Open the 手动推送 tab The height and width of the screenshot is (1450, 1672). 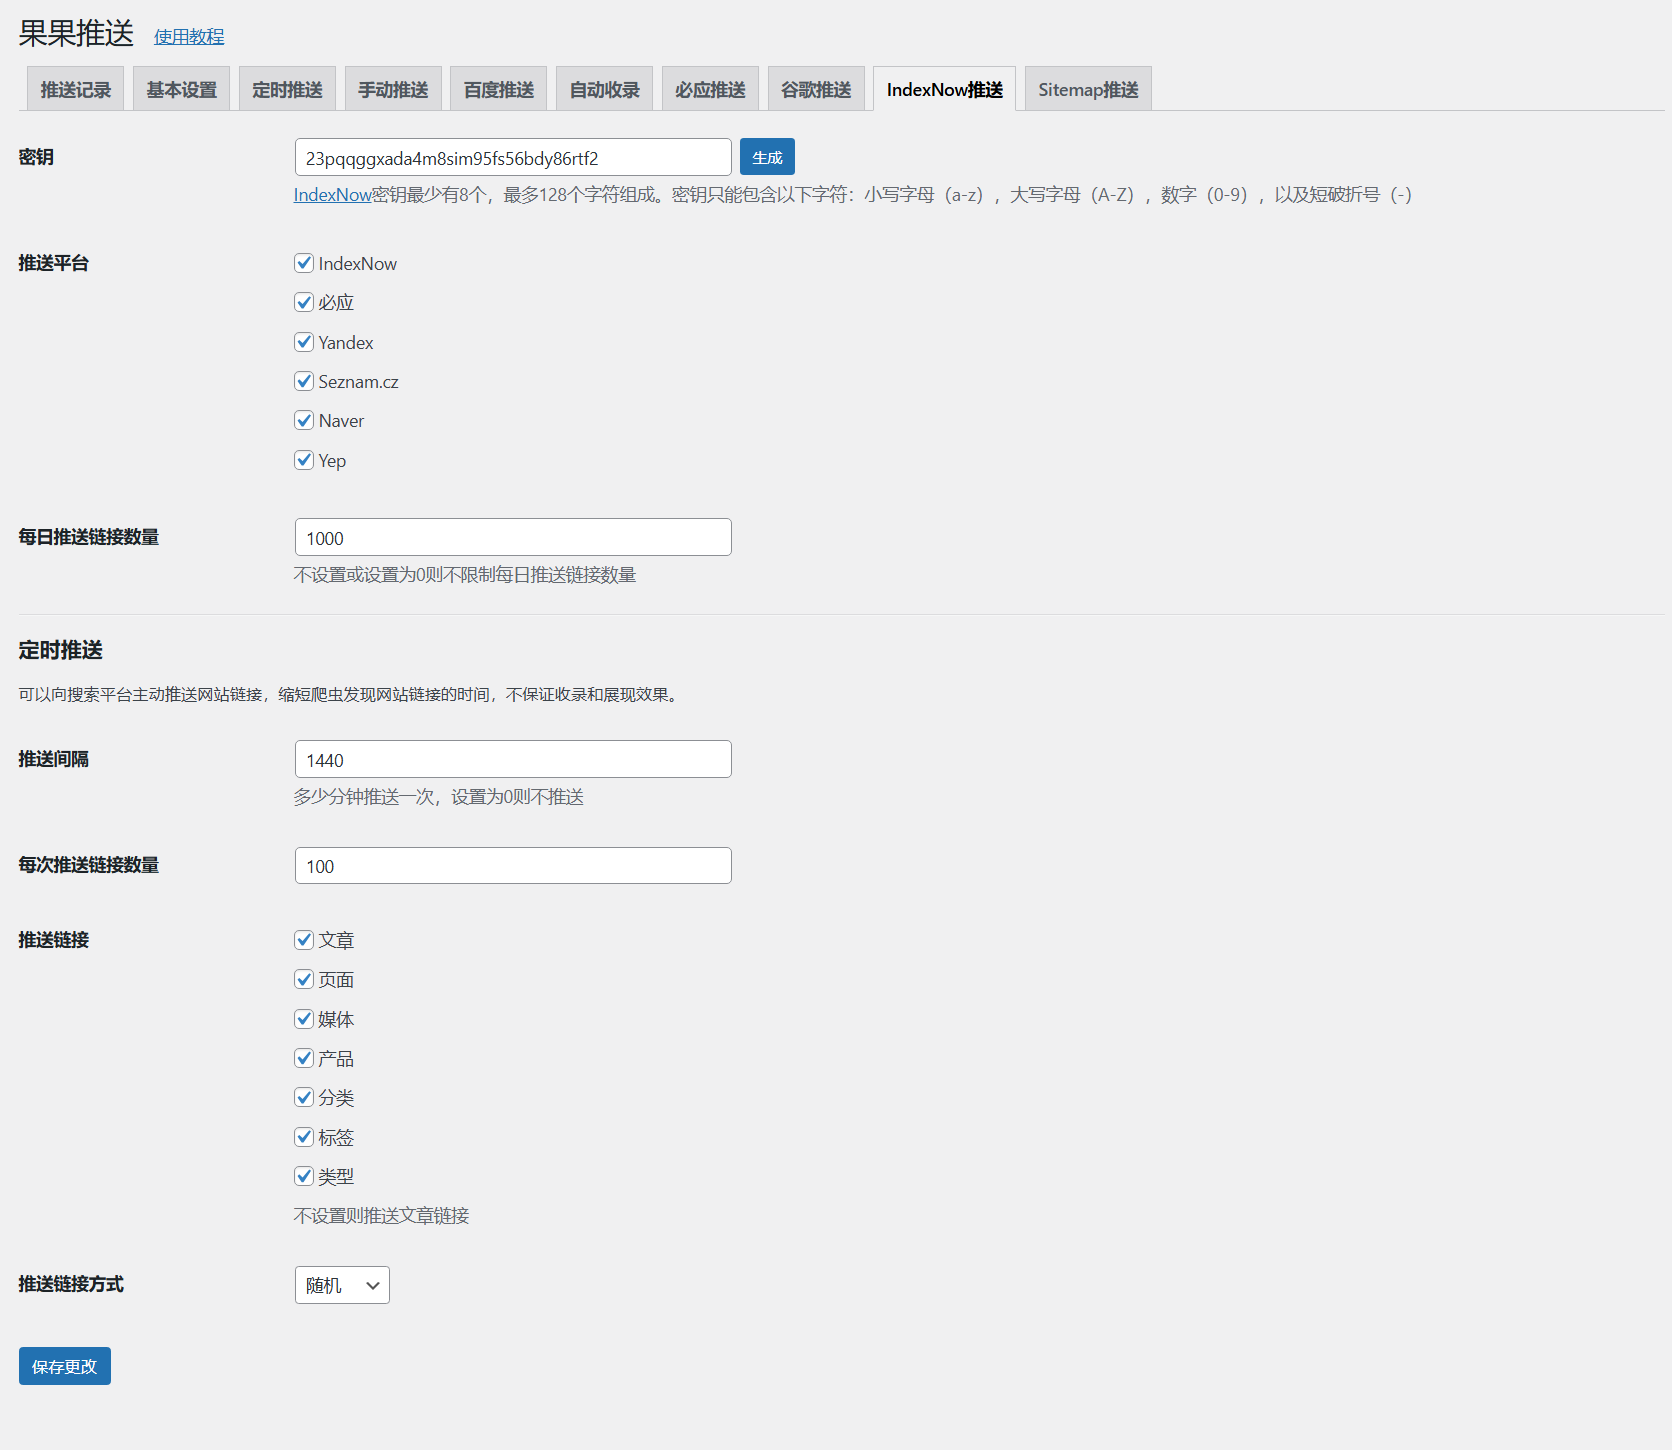click(x=393, y=89)
